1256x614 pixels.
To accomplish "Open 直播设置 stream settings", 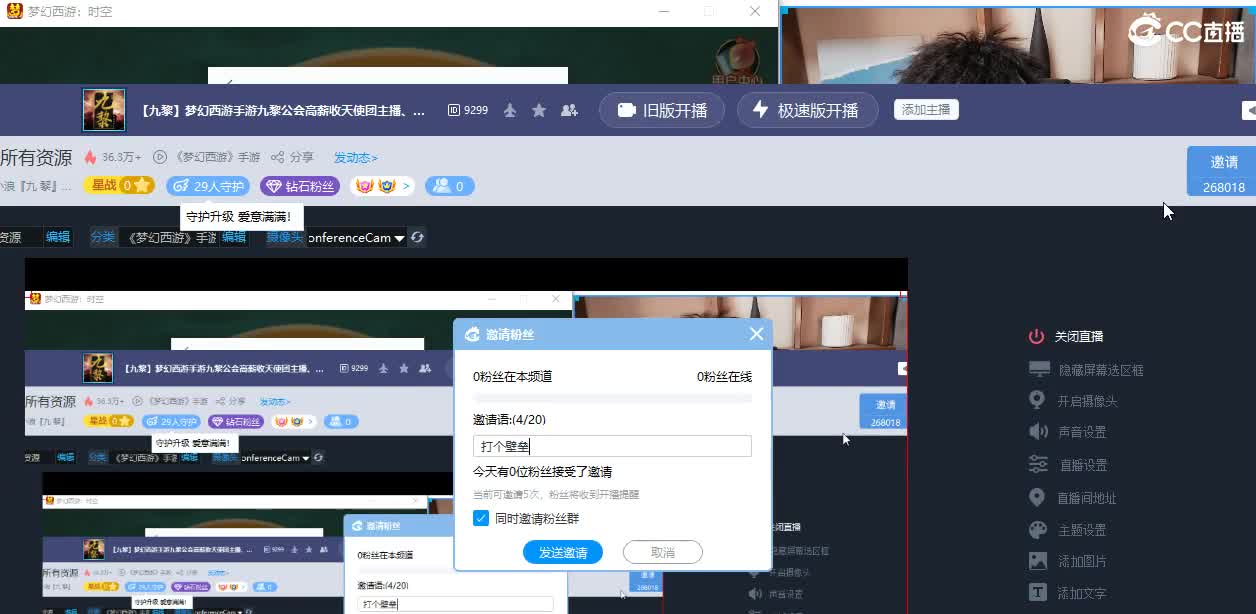I will [1067, 465].
